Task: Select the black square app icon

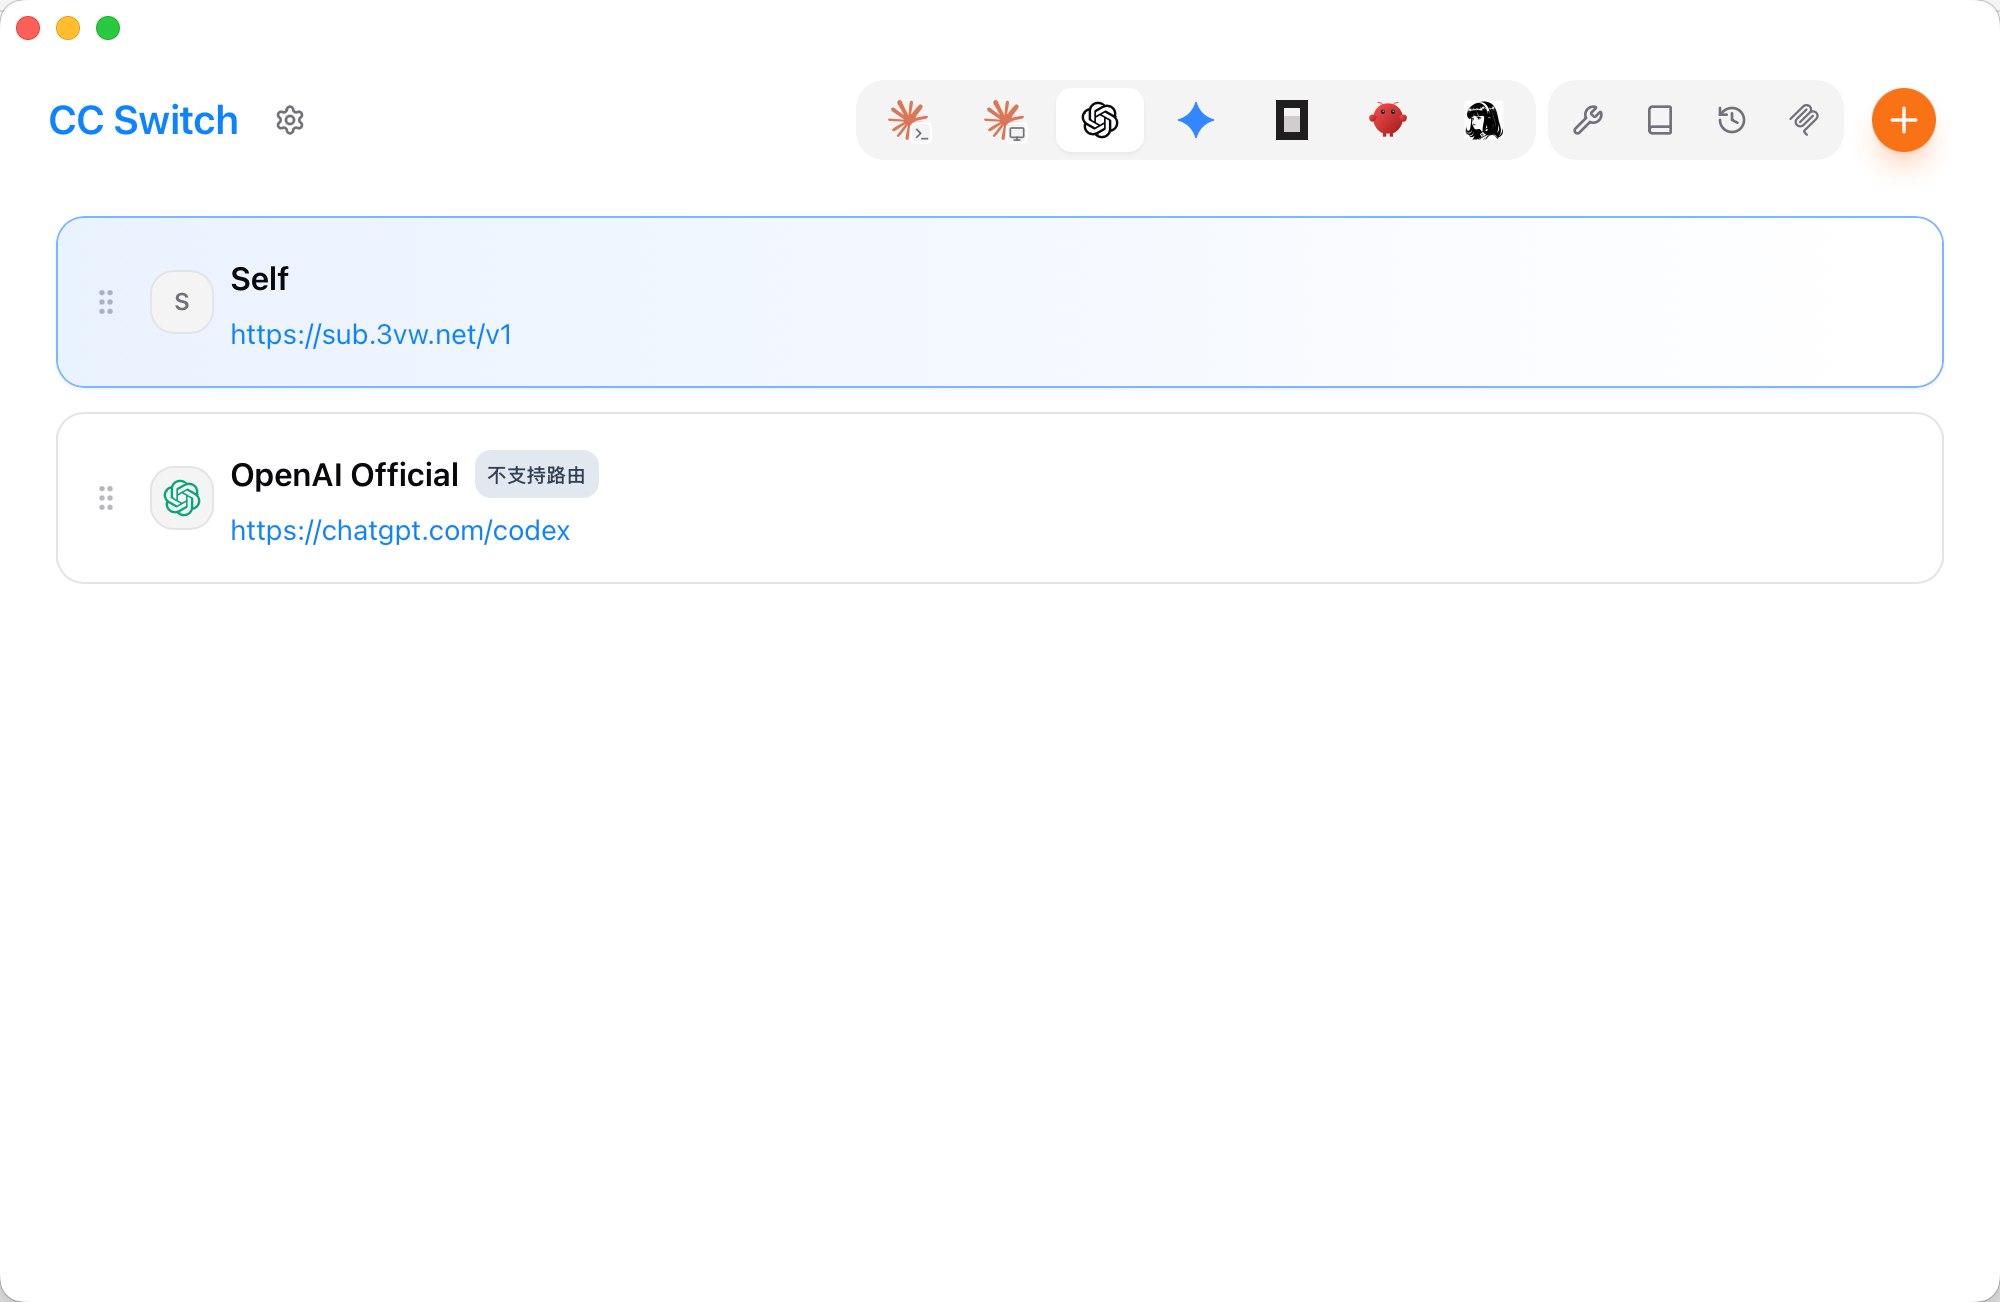Action: click(1292, 120)
